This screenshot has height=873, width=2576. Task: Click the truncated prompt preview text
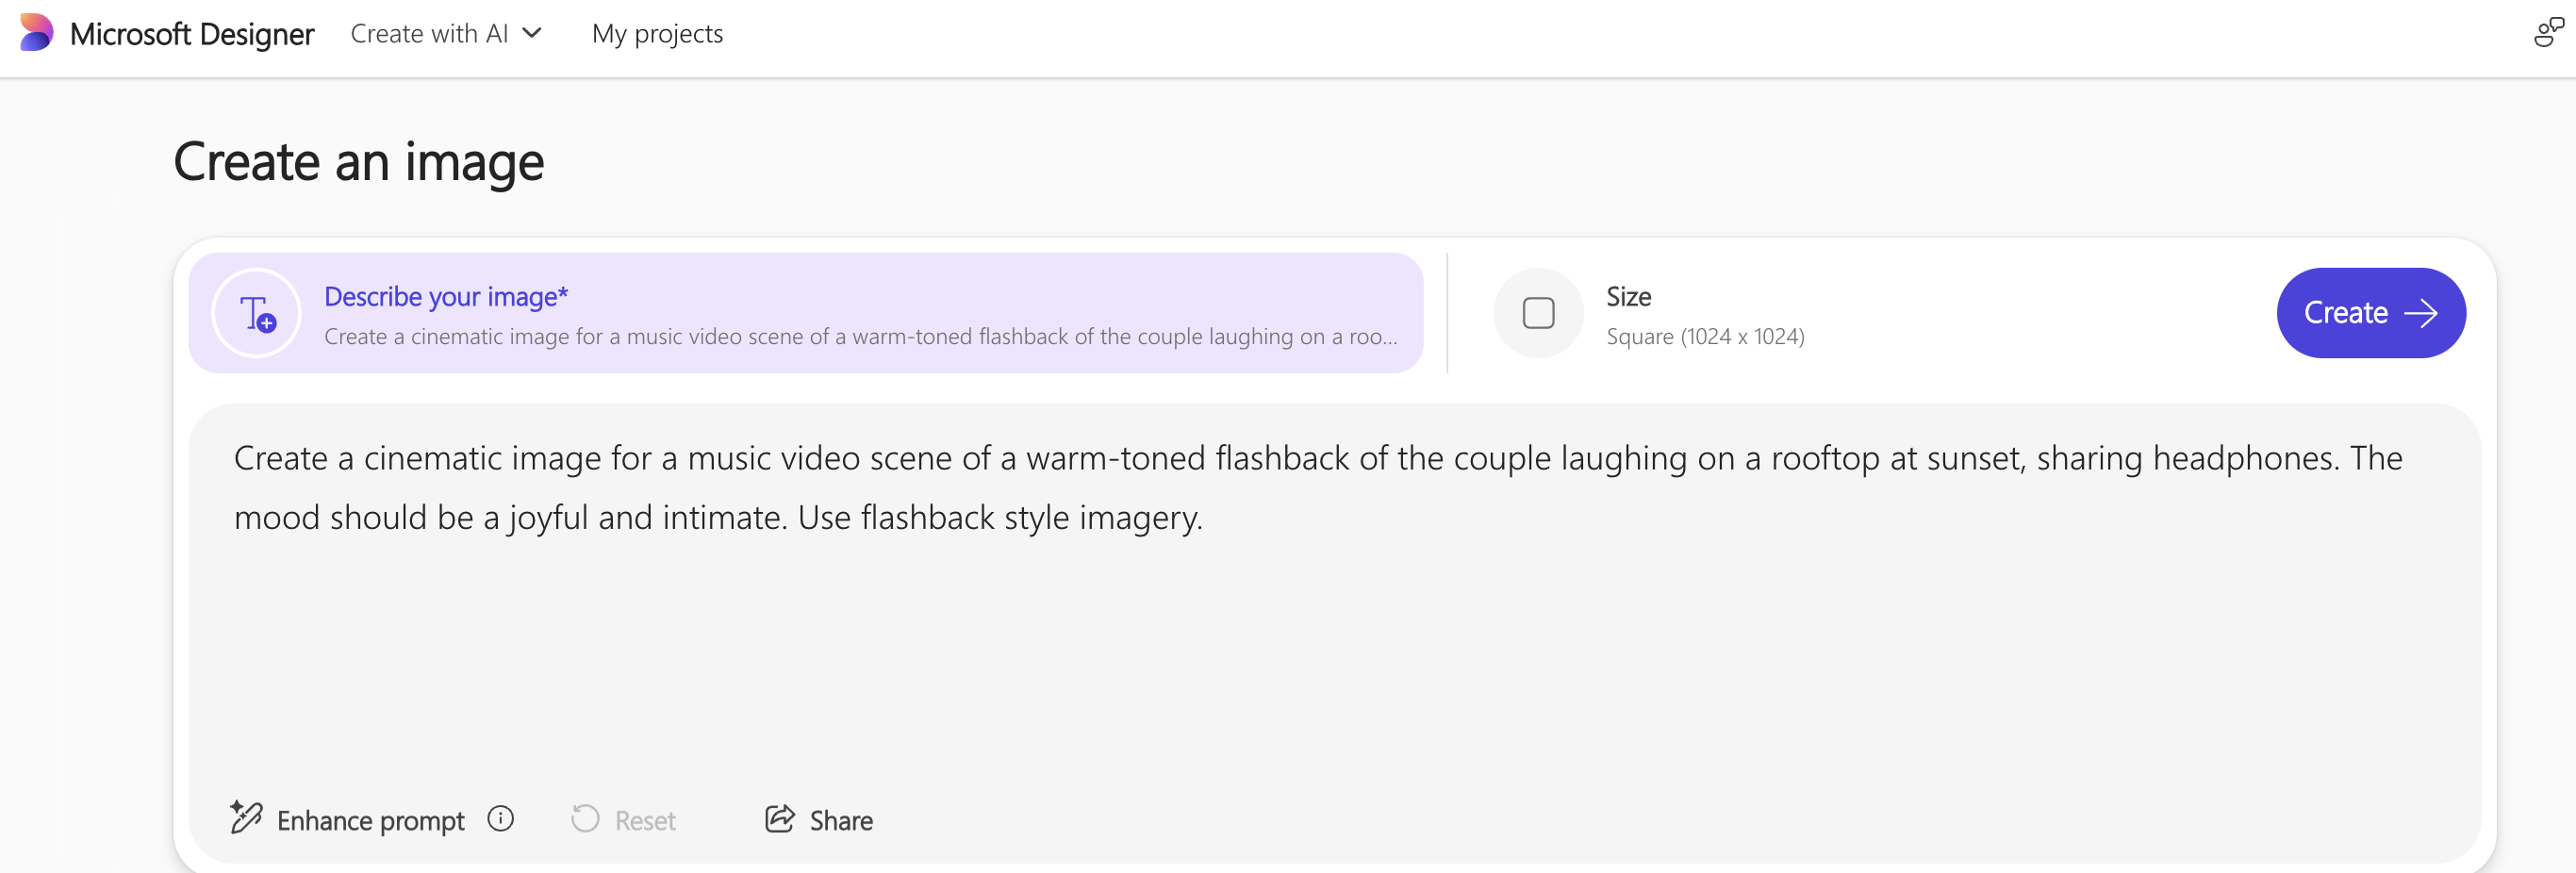[x=860, y=337]
